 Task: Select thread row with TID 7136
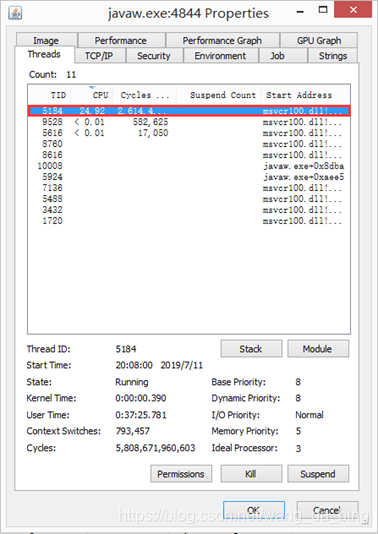189,188
